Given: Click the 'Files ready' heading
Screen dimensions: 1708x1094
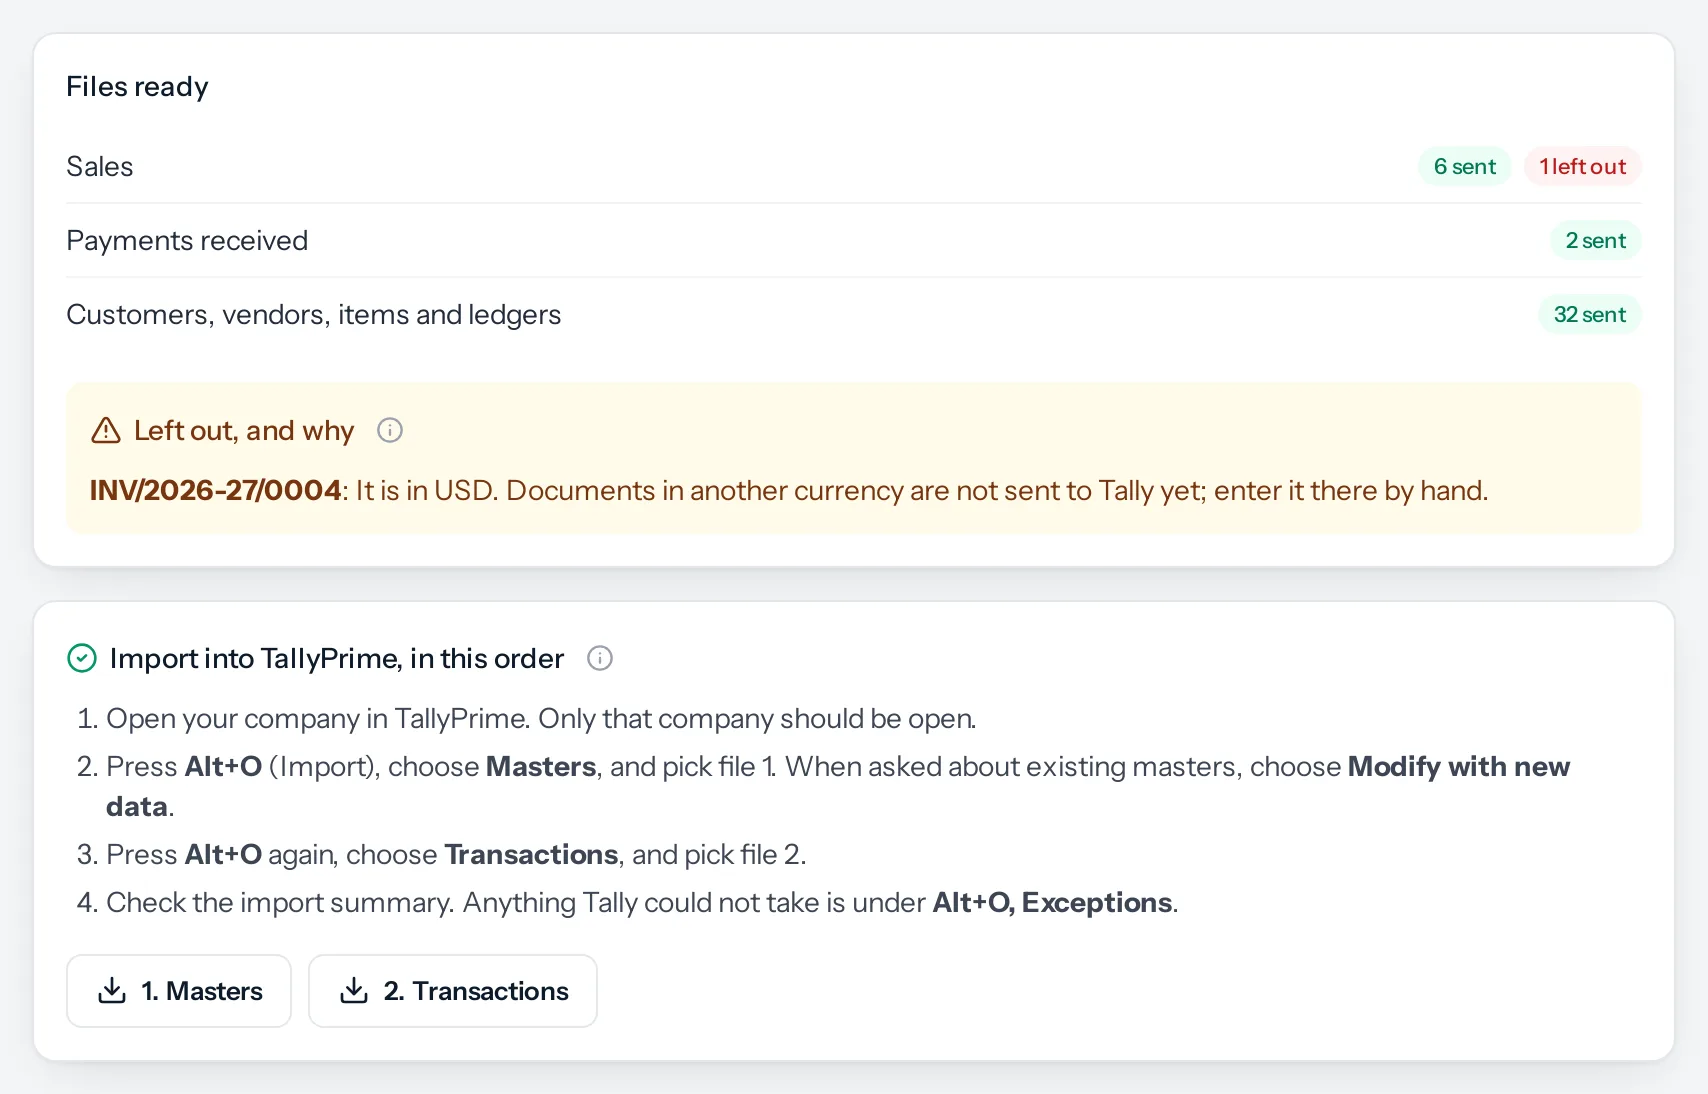Looking at the screenshot, I should click(137, 86).
